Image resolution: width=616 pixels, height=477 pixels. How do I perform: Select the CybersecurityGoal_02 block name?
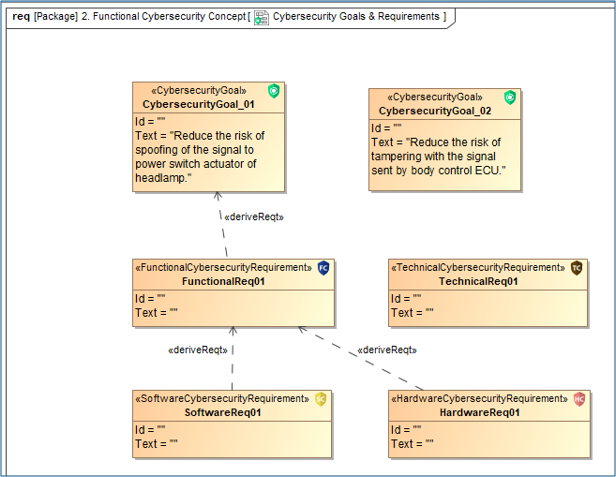pyautogui.click(x=435, y=110)
